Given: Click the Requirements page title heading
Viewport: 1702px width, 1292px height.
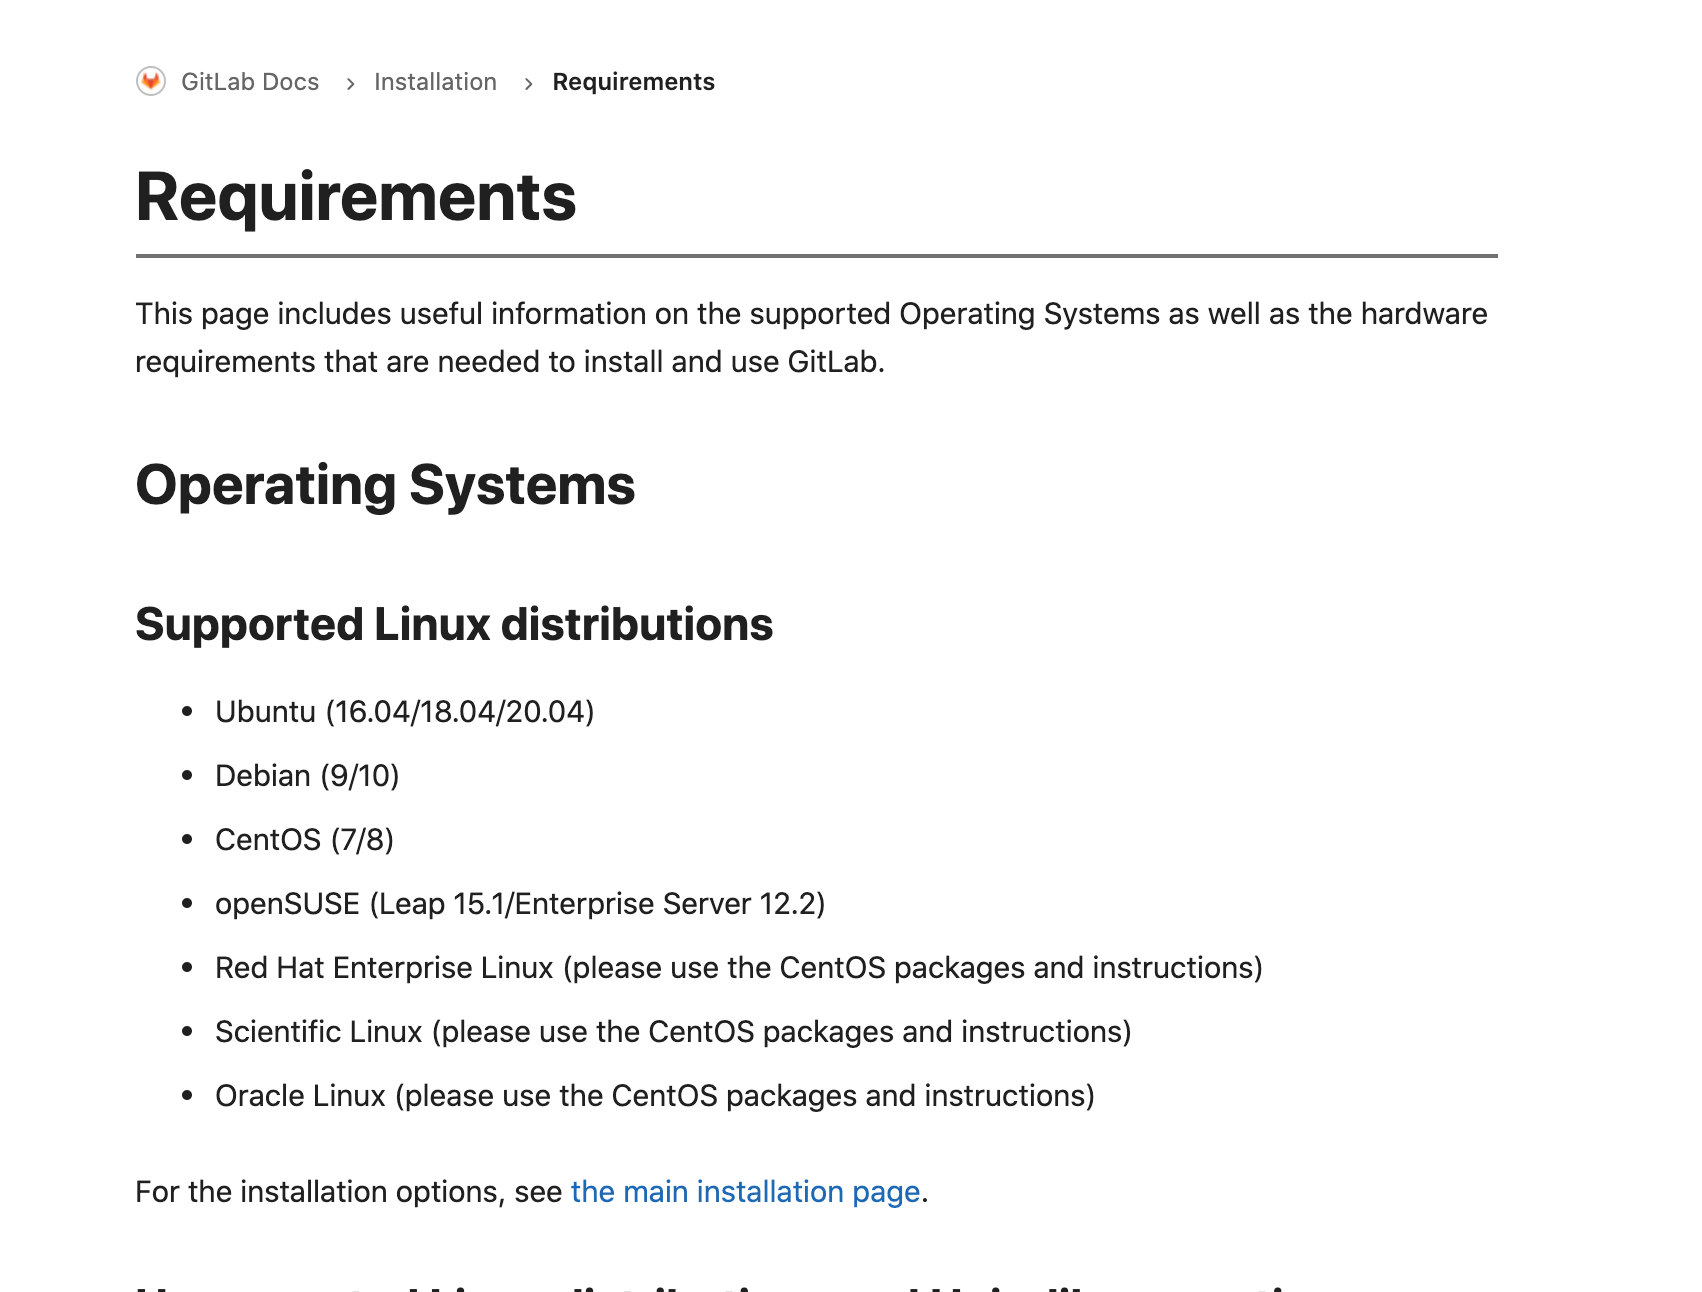Looking at the screenshot, I should pos(356,197).
